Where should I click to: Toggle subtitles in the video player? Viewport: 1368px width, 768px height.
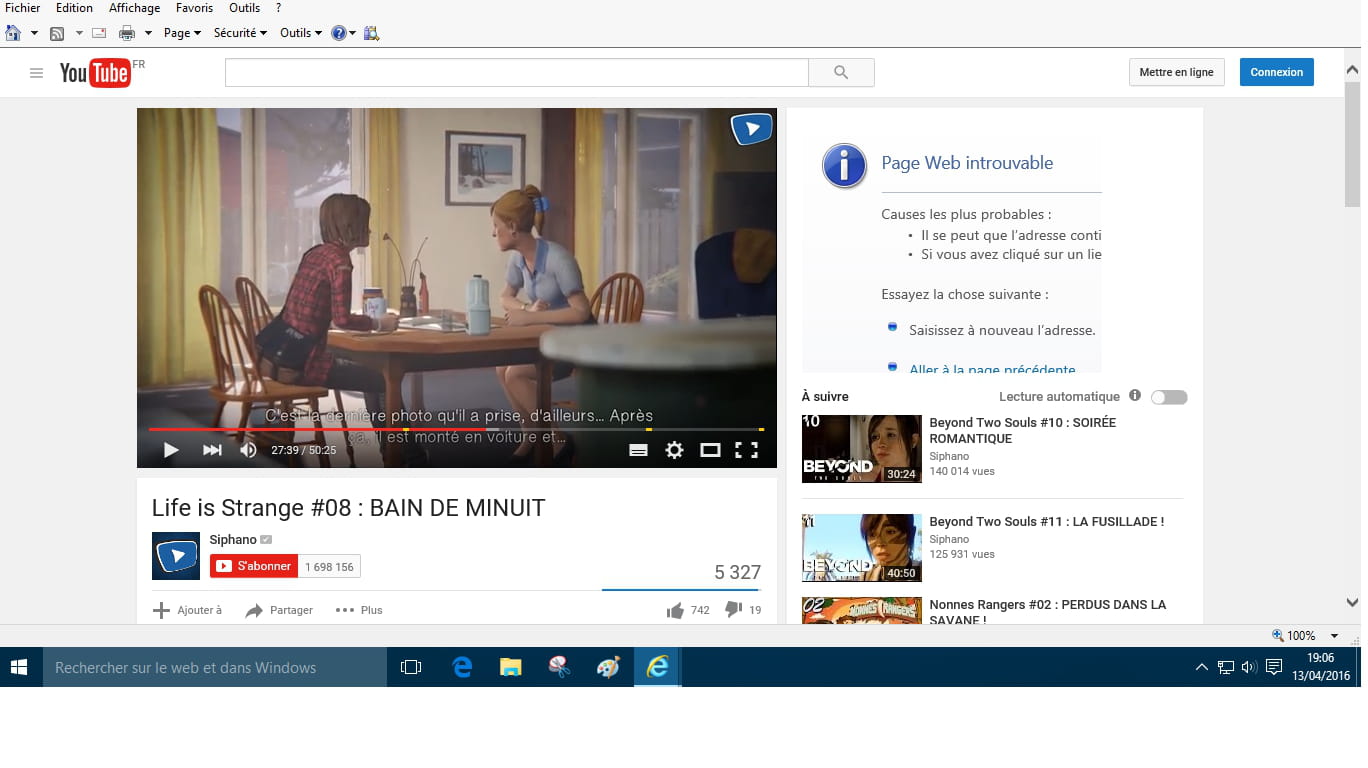pyautogui.click(x=638, y=450)
